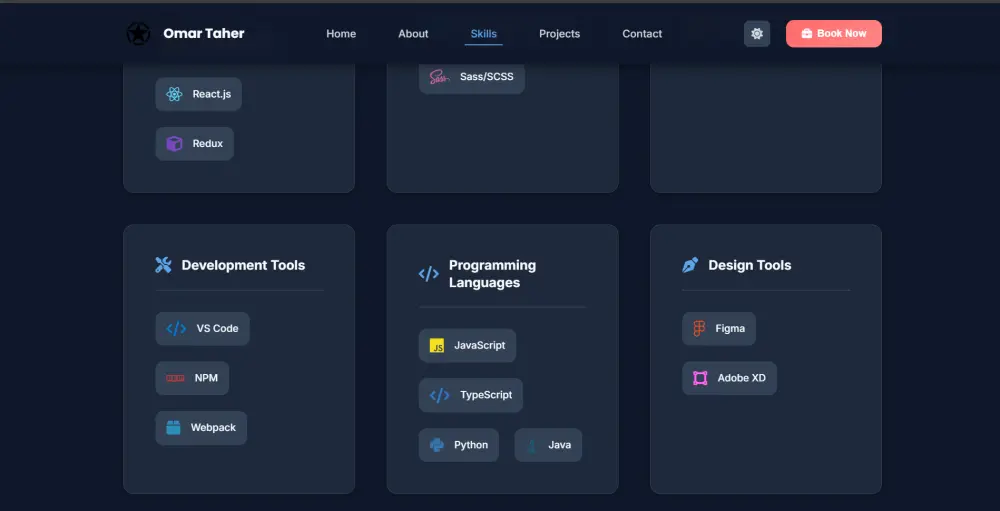The height and width of the screenshot is (511, 1000).
Task: Select the Redux skill label
Action: (x=208, y=144)
